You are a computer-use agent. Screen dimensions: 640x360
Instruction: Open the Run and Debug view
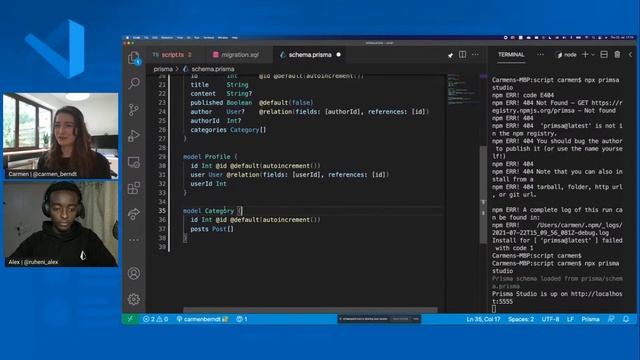pos(134,136)
